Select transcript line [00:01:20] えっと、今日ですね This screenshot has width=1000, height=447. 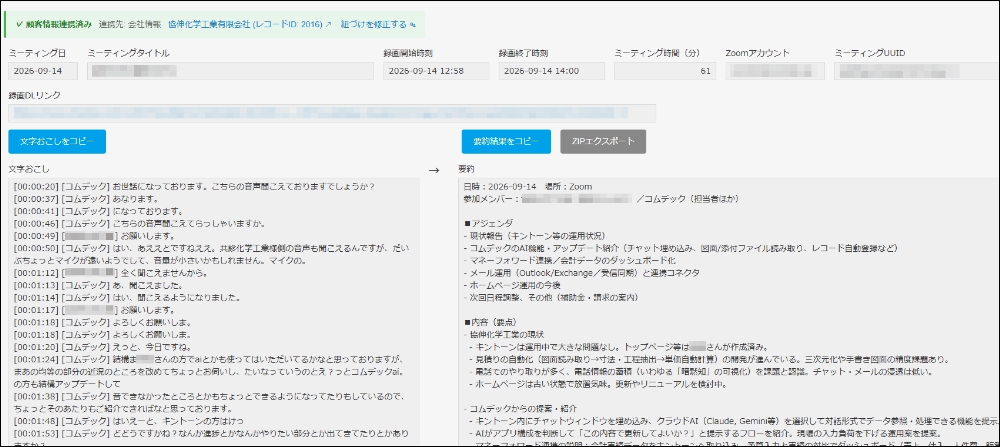101,347
